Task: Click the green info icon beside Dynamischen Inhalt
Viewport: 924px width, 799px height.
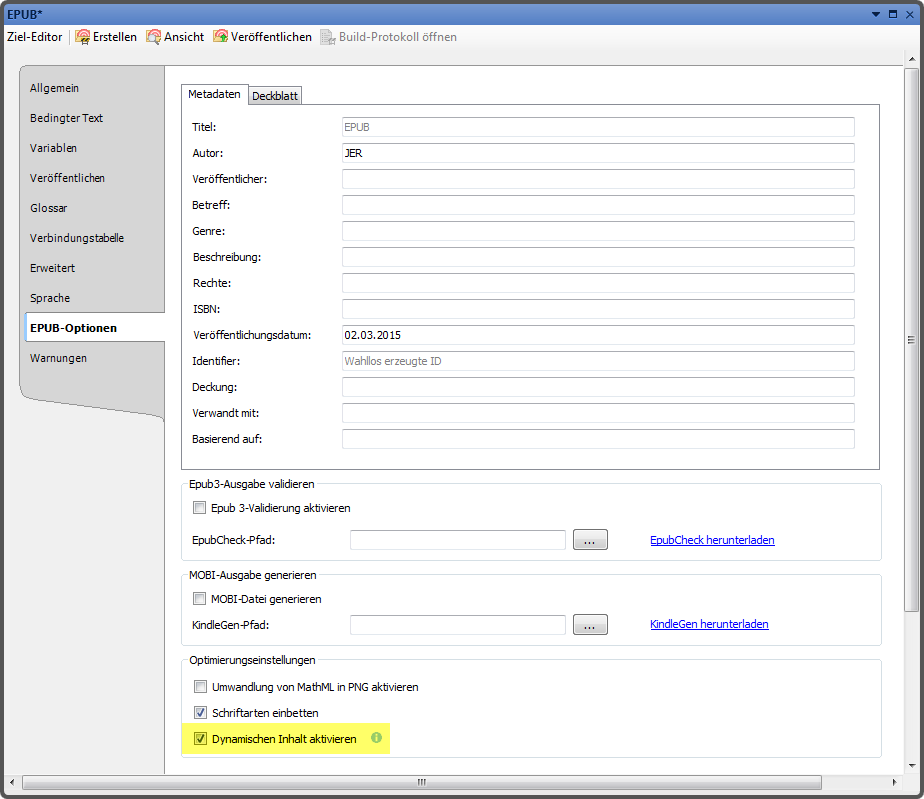Action: 377,739
